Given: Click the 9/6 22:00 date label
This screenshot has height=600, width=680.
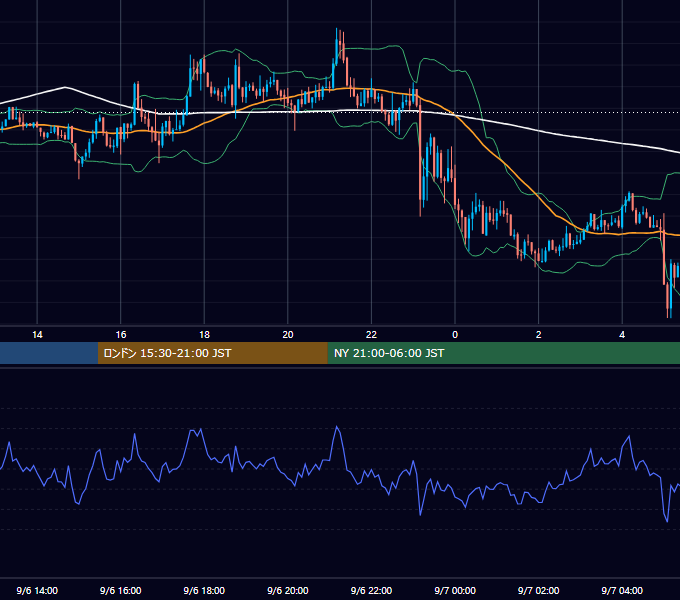Looking at the screenshot, I should point(371,590).
